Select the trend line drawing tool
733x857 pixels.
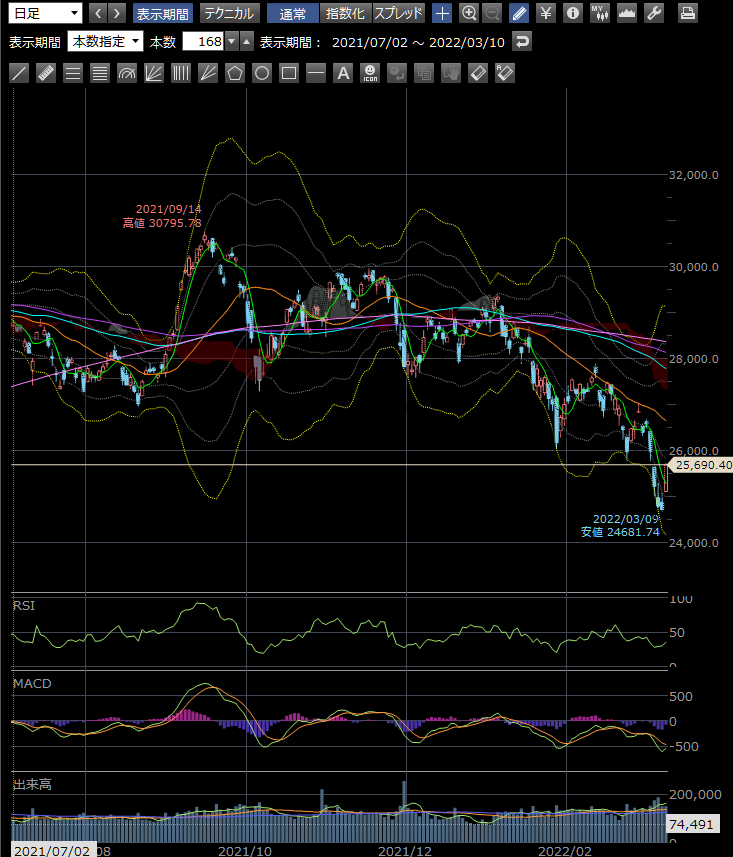(x=19, y=73)
